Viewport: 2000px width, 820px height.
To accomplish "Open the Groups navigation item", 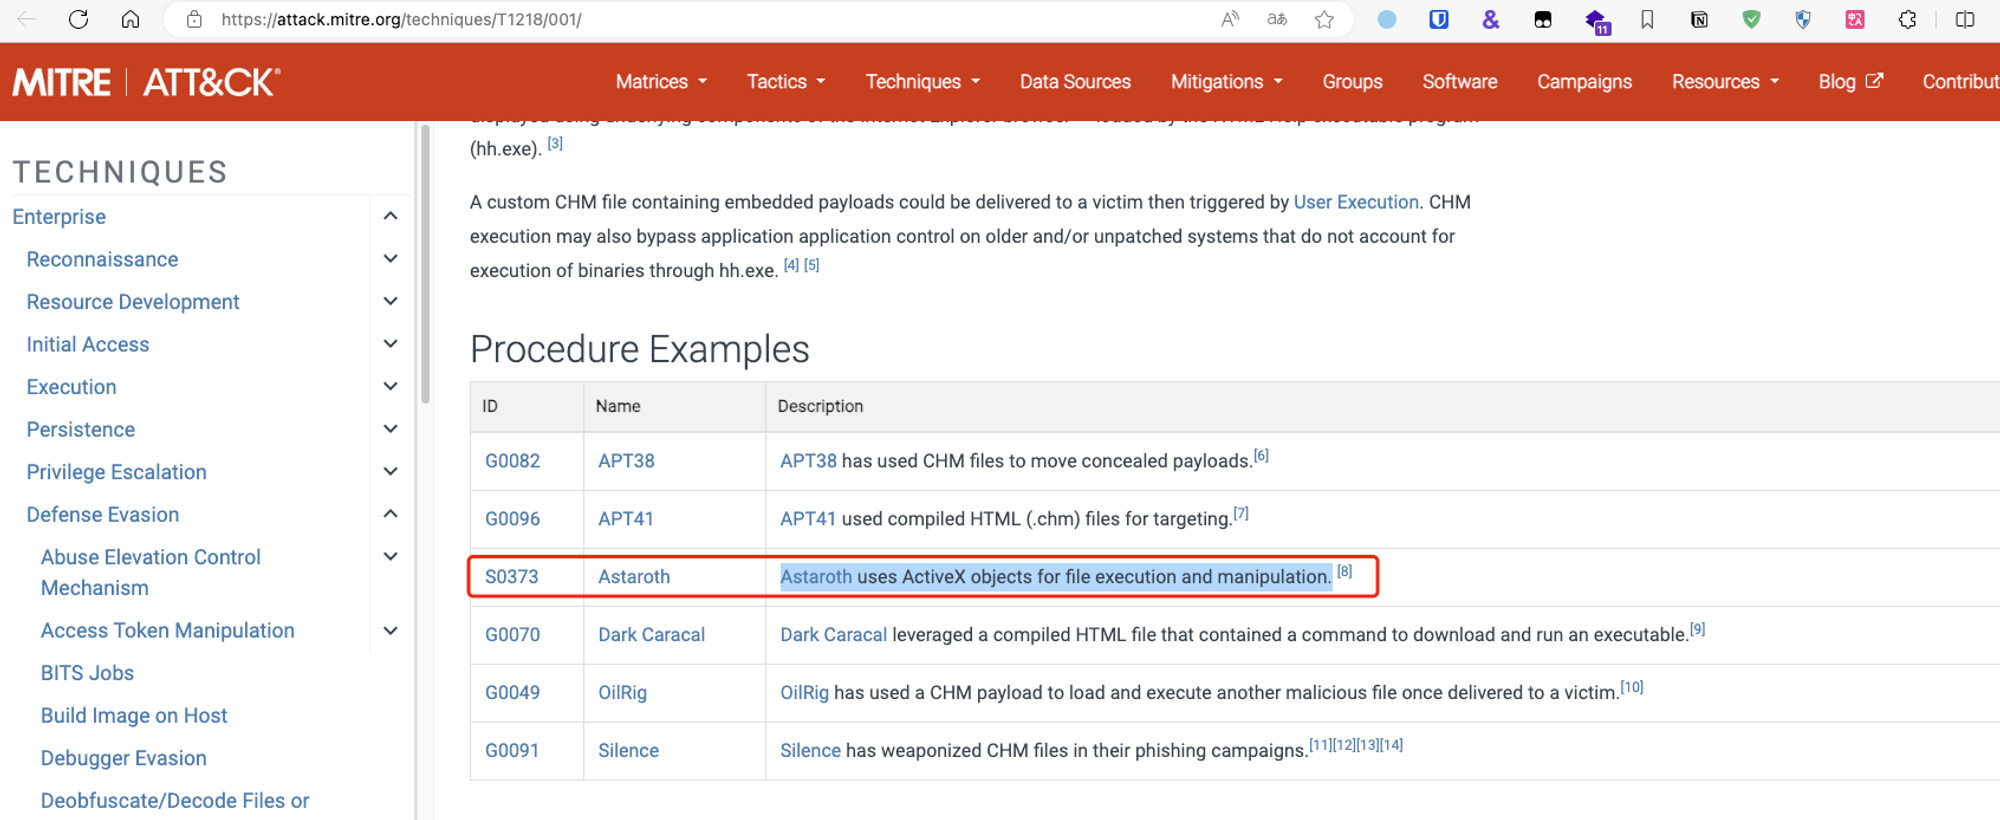I will pyautogui.click(x=1352, y=82).
